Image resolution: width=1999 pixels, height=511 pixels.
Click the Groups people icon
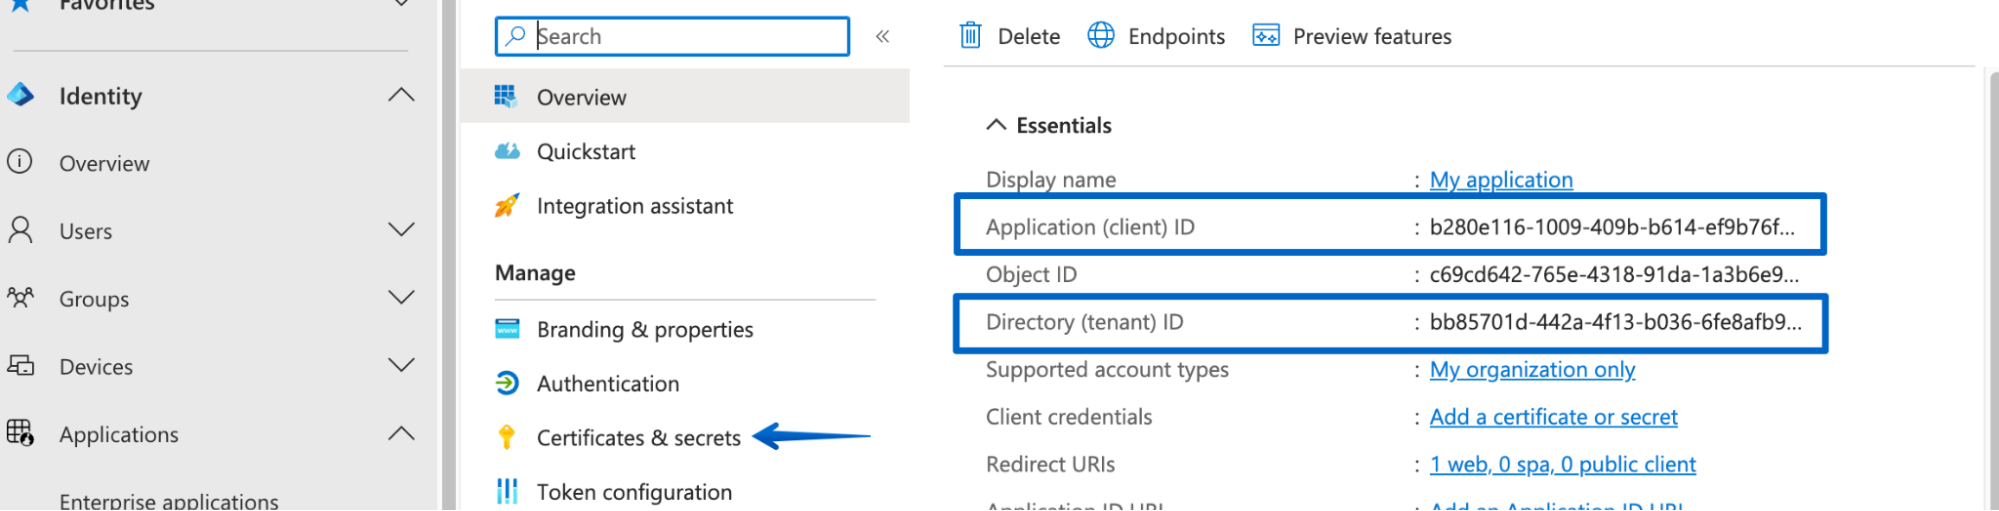click(x=20, y=298)
